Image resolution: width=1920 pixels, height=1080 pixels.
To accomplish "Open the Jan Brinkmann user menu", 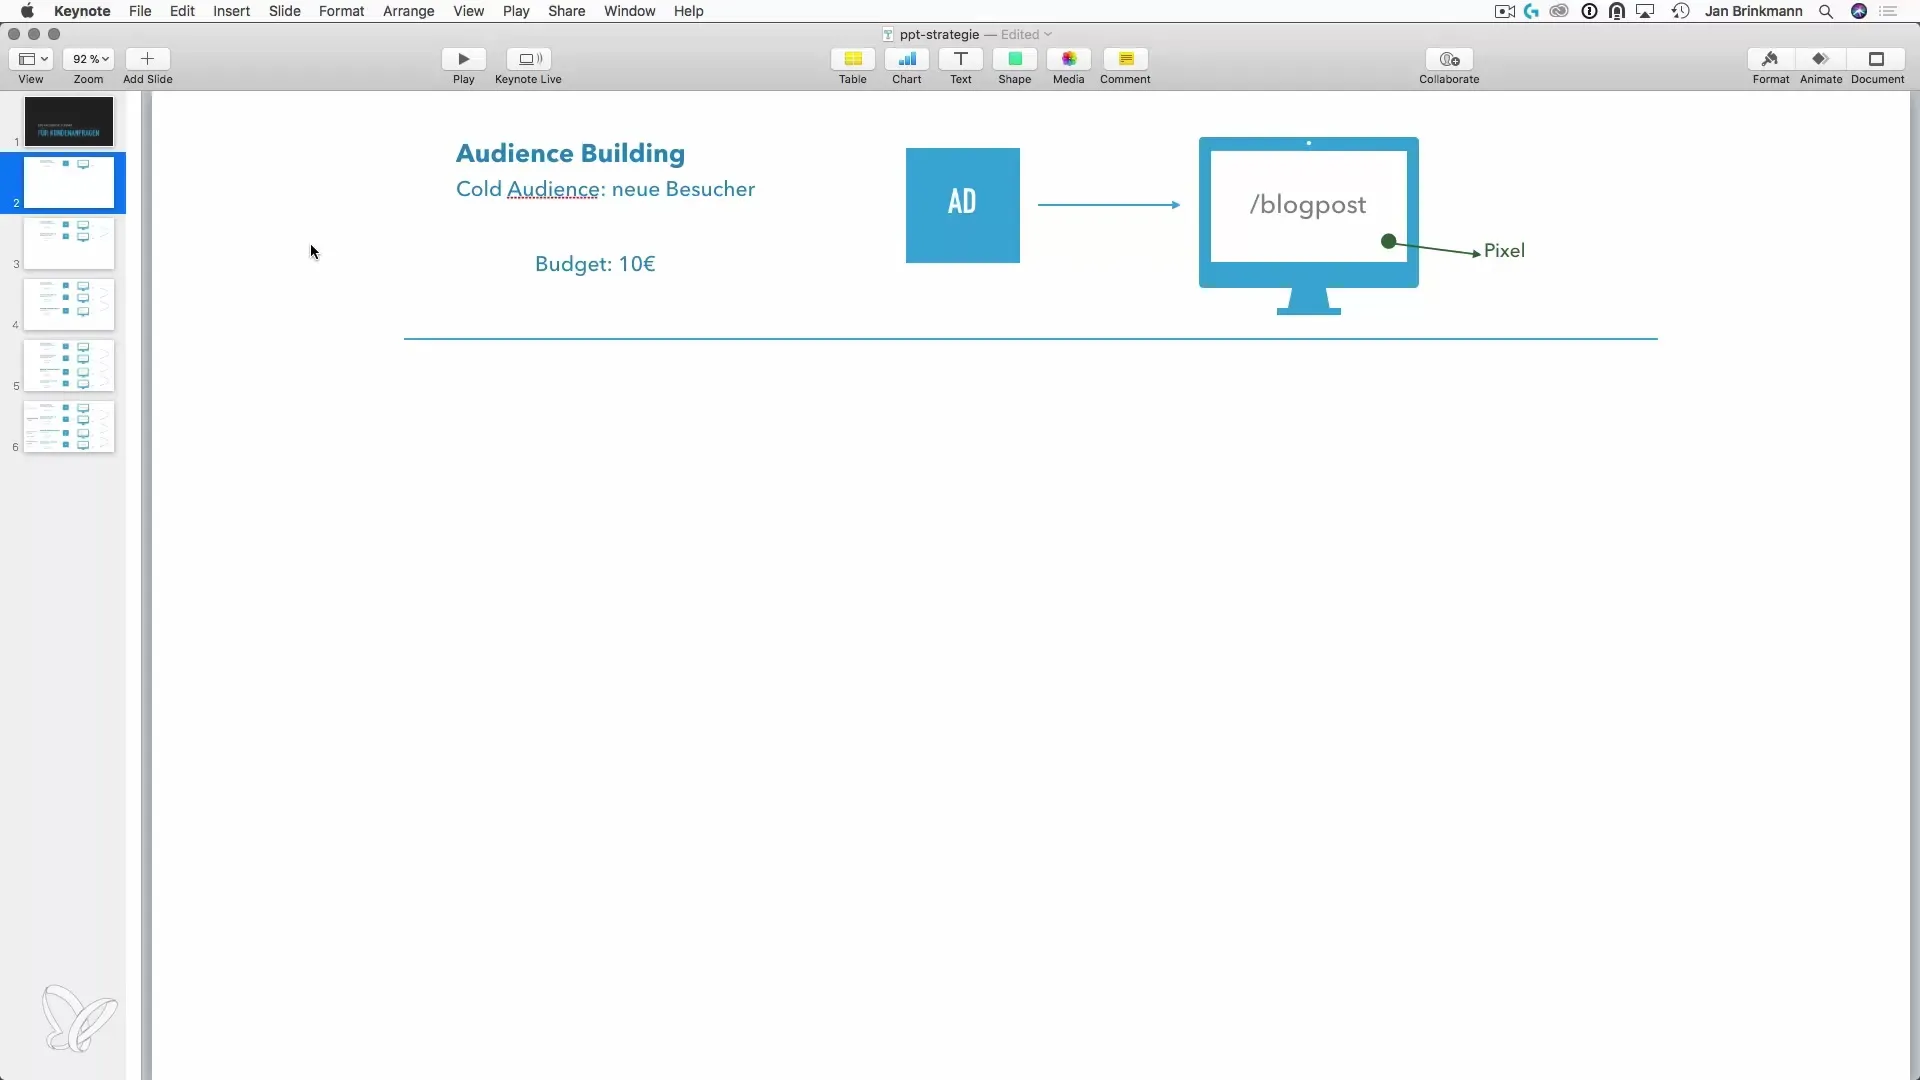I will point(1754,11).
